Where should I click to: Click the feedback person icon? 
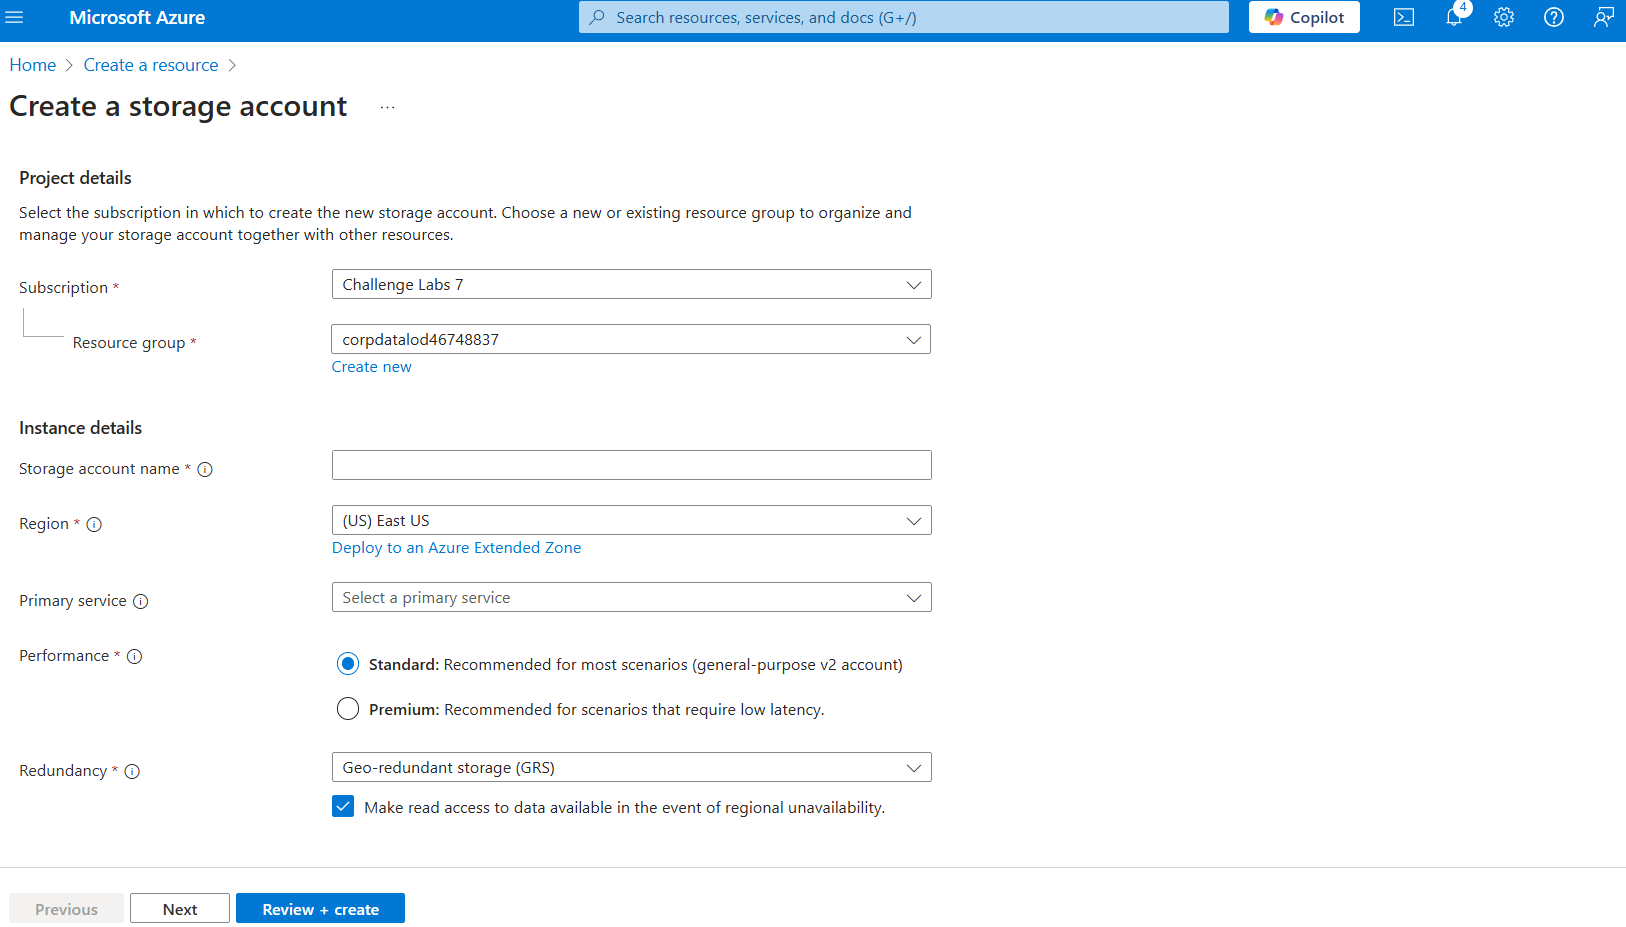click(1603, 17)
